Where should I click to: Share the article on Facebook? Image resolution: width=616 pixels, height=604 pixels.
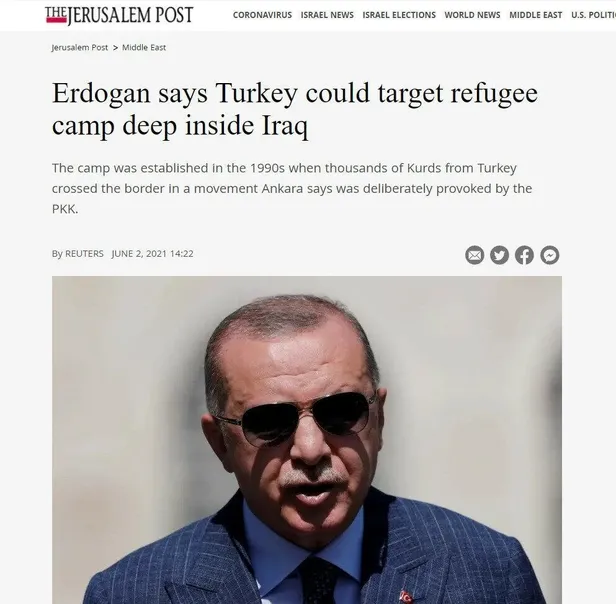524,255
